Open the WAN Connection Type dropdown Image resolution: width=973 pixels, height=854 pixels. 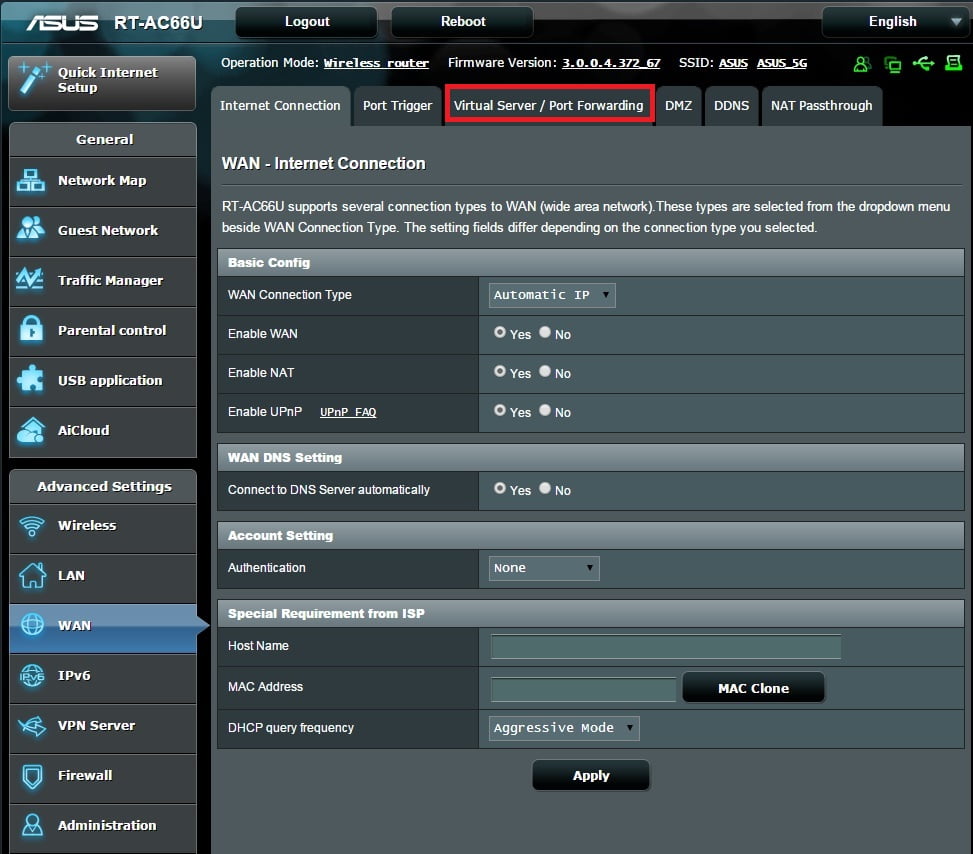(x=552, y=295)
